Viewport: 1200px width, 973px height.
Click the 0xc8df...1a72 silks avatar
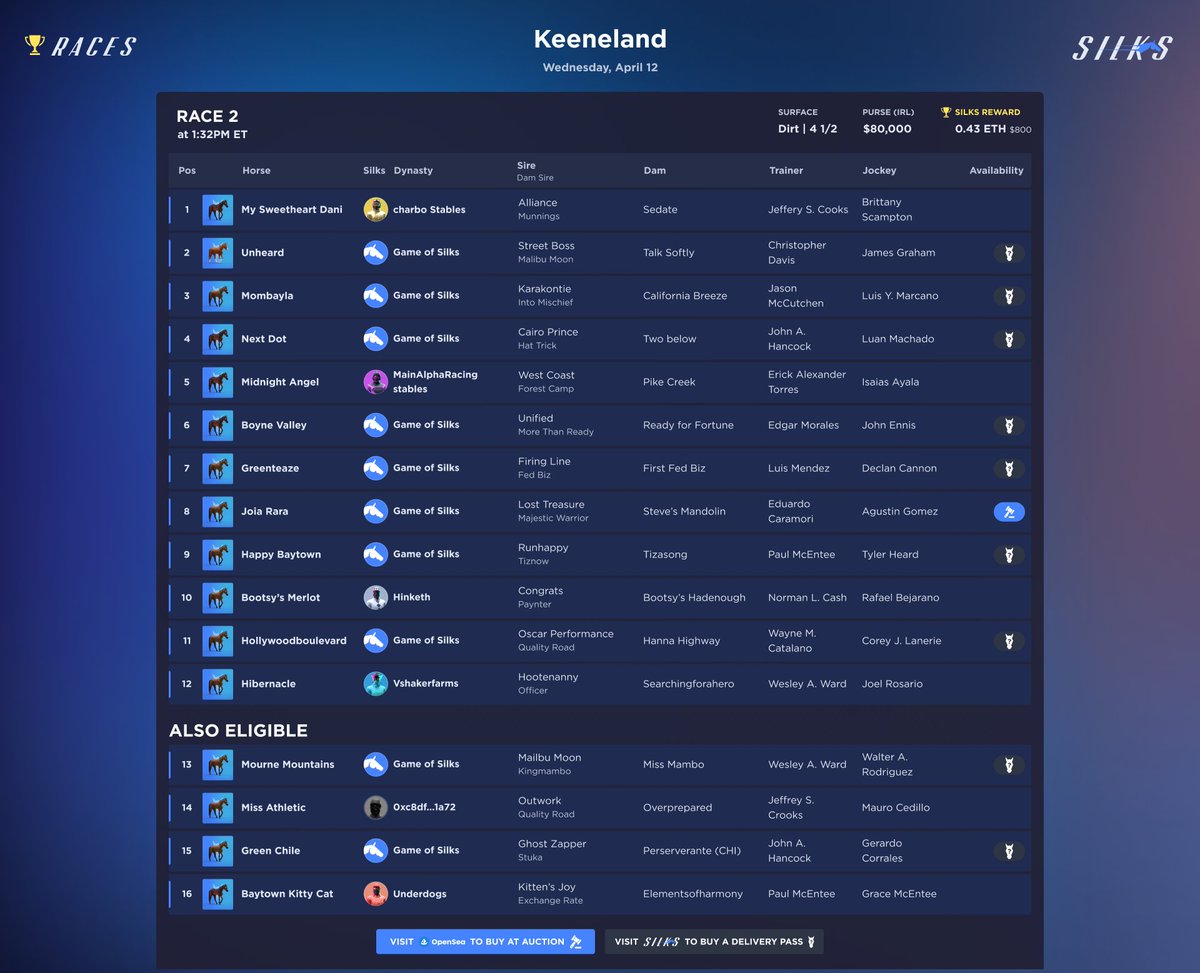pos(375,807)
